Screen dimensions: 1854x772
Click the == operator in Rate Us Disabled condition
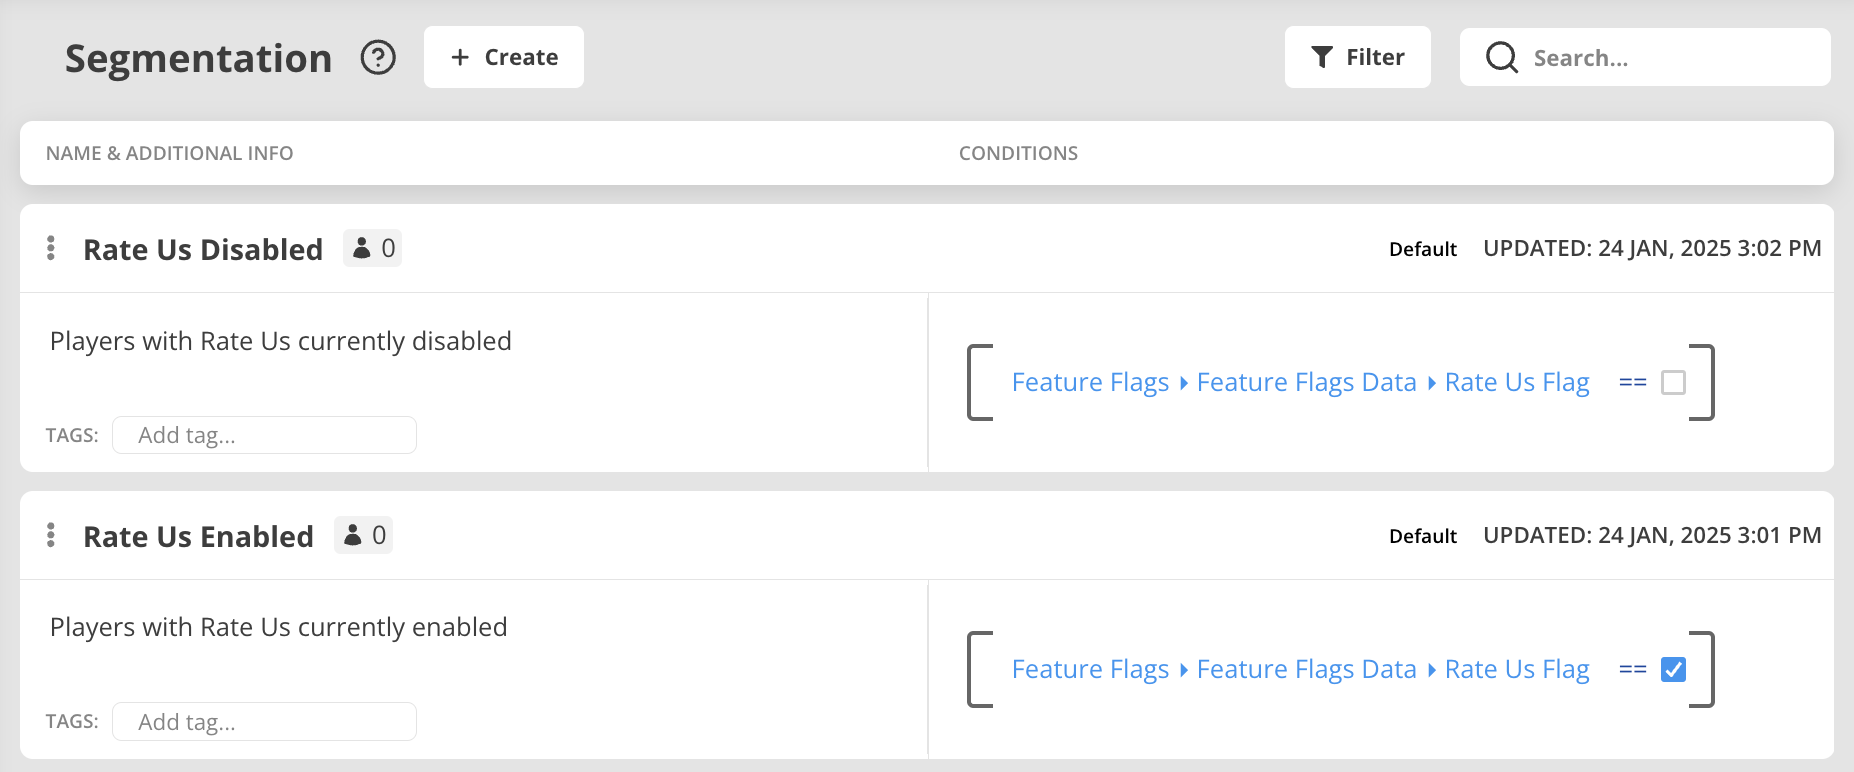1632,382
